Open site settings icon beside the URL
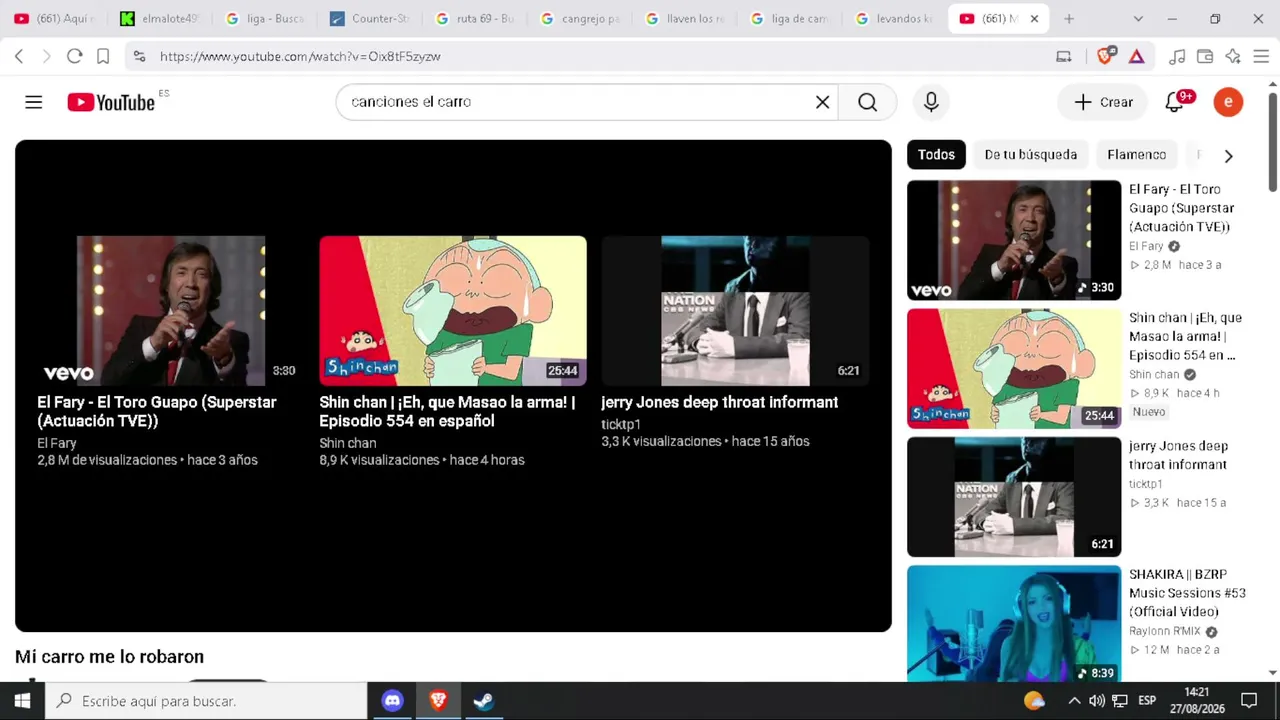The height and width of the screenshot is (720, 1280). [x=139, y=56]
